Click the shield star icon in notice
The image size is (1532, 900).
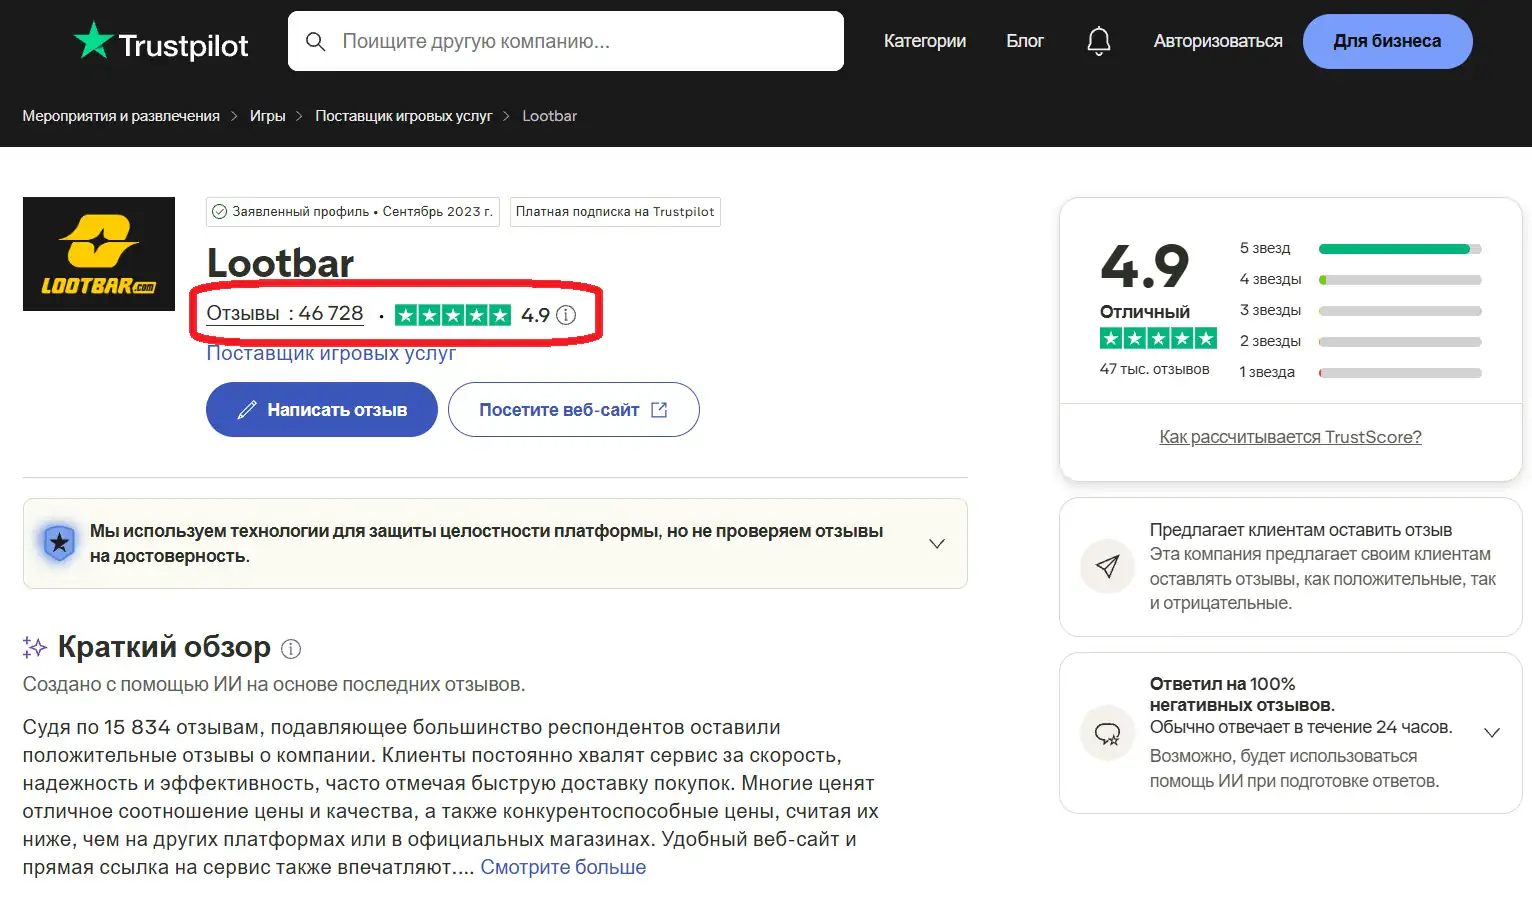point(59,543)
